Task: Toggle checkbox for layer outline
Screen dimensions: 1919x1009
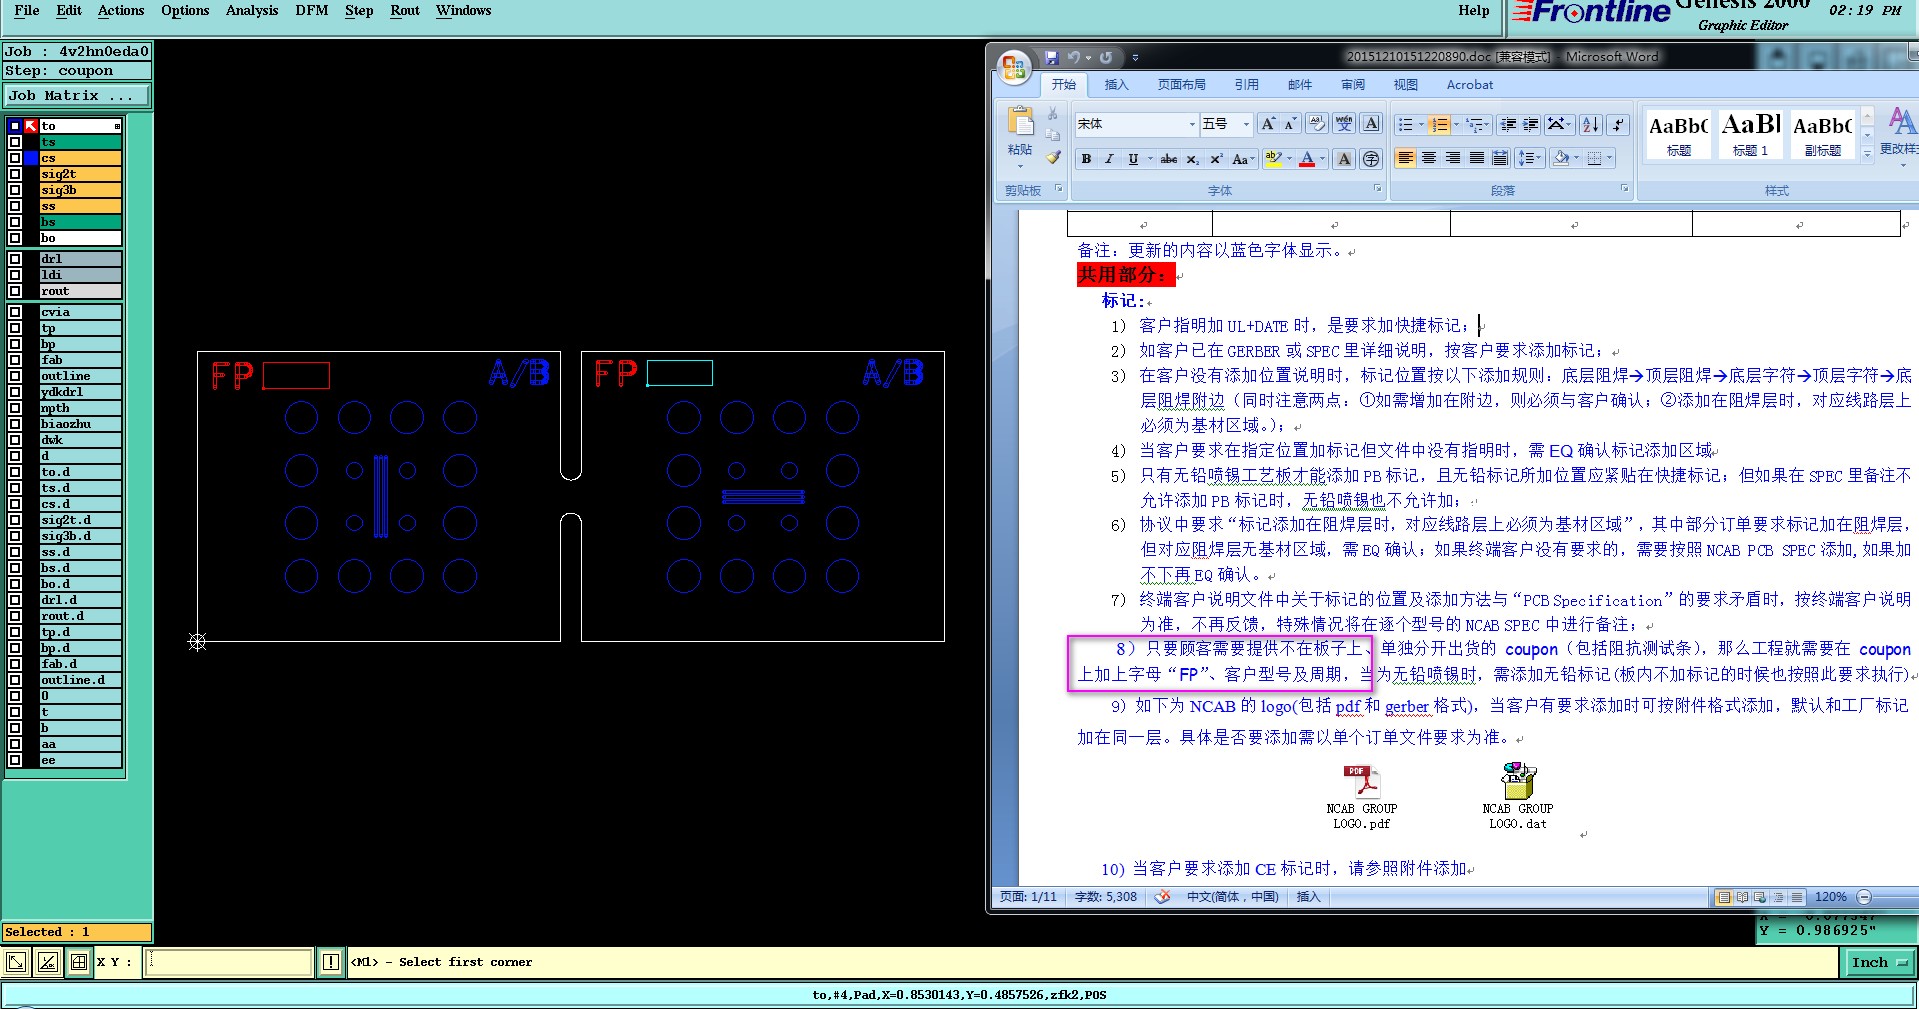Action: click(x=15, y=376)
